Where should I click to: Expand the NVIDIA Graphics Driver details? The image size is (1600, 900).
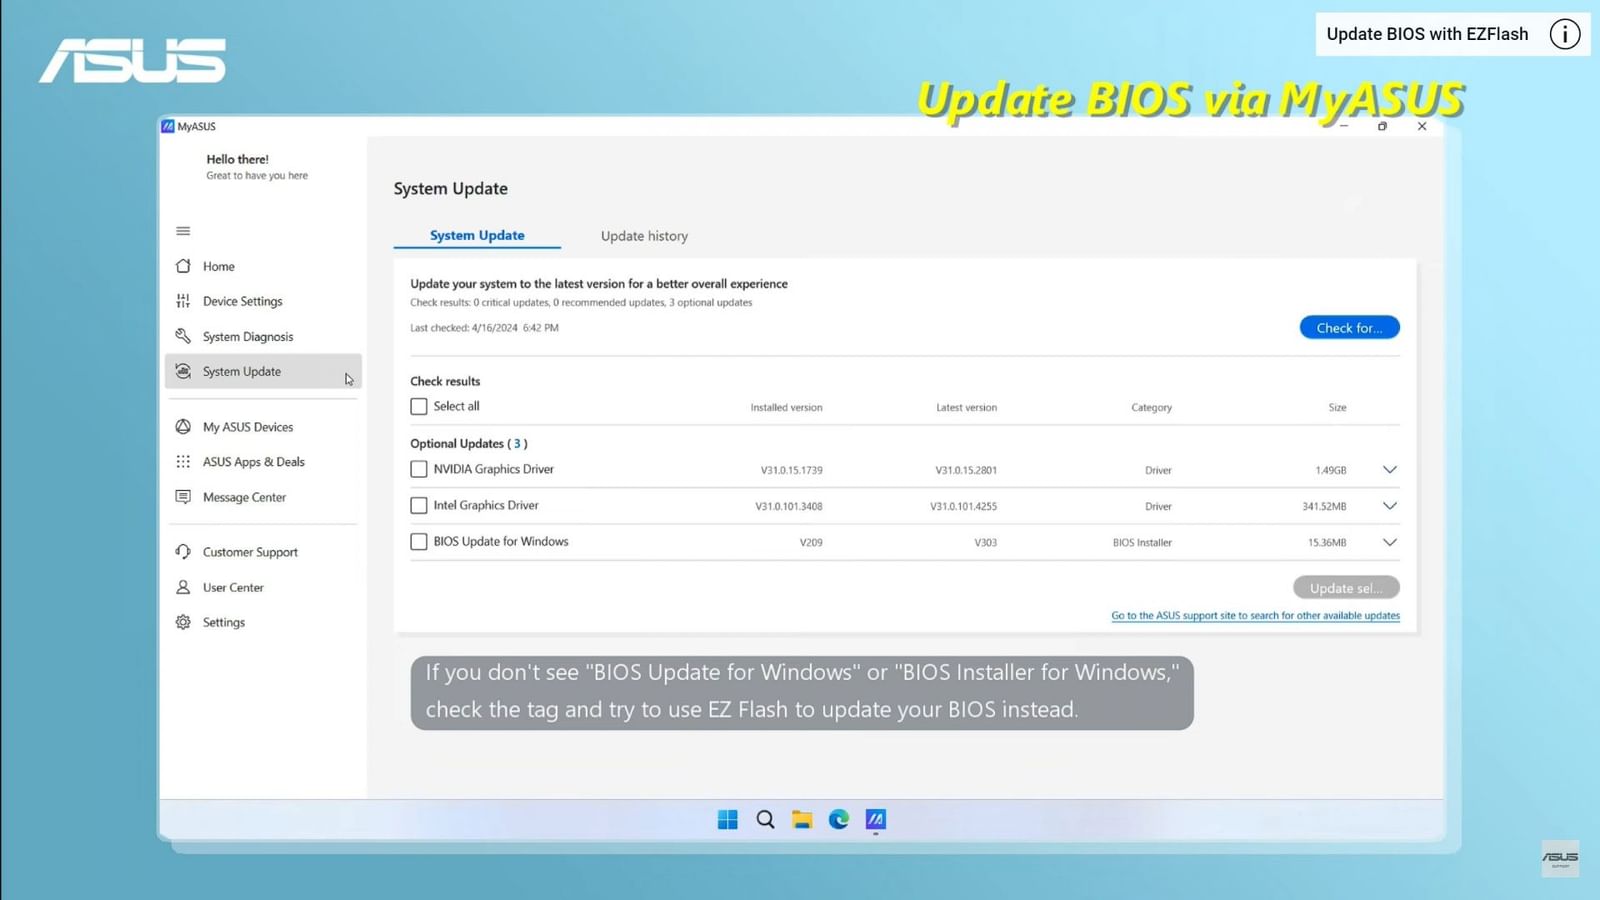coord(1389,469)
